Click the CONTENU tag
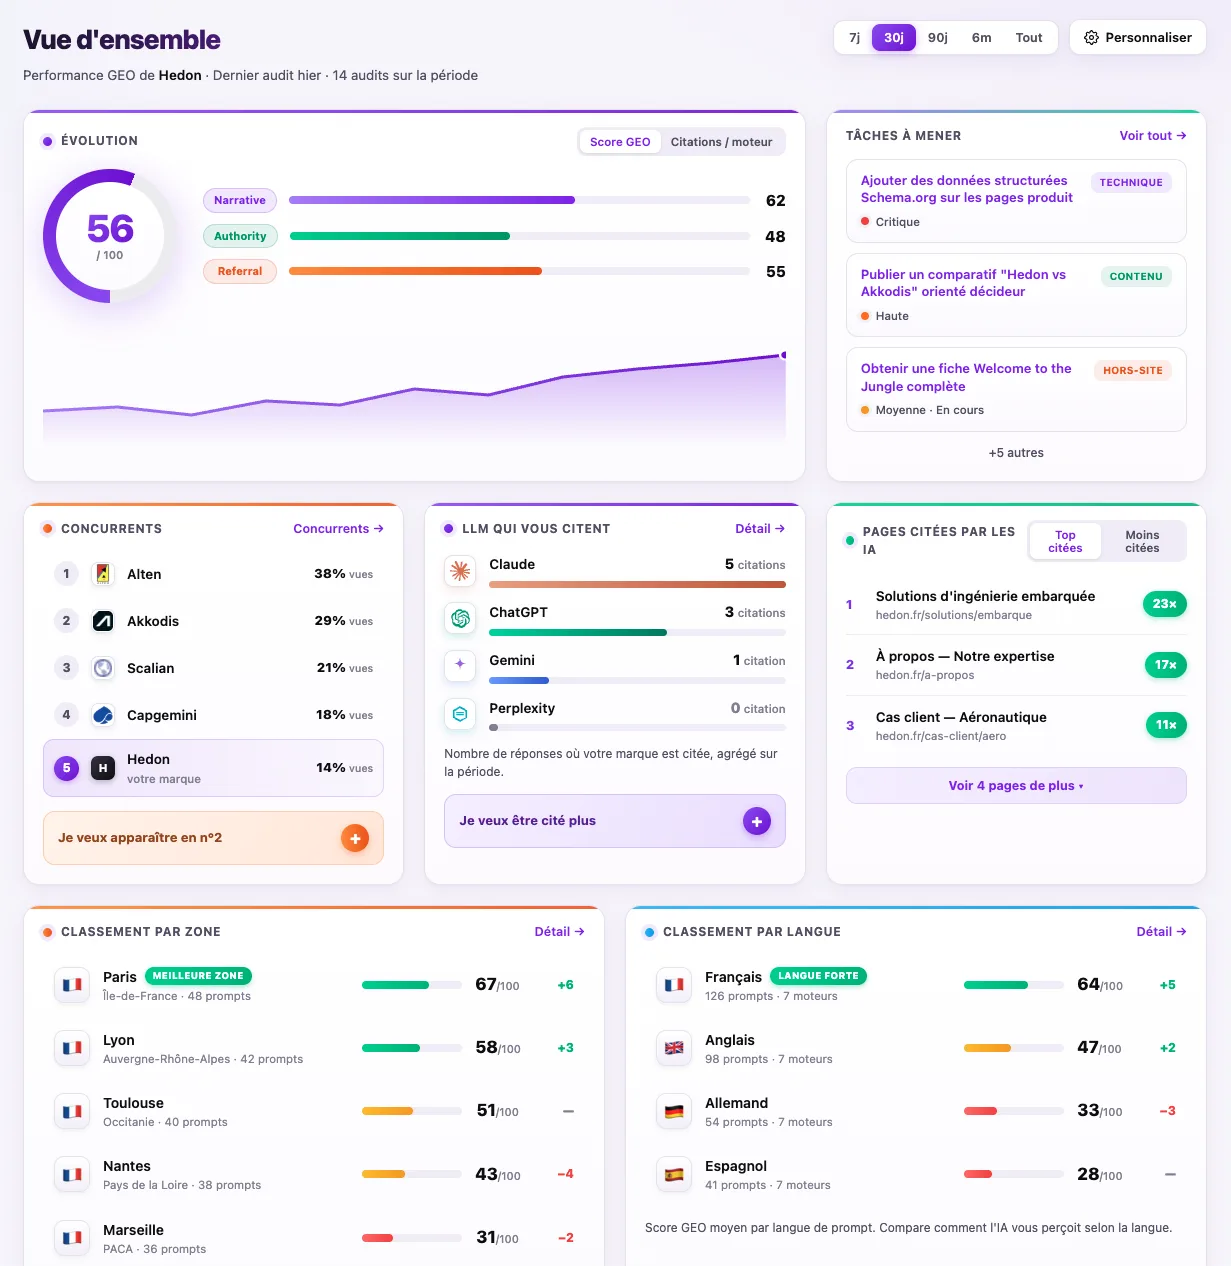This screenshot has width=1231, height=1266. pyautogui.click(x=1136, y=276)
